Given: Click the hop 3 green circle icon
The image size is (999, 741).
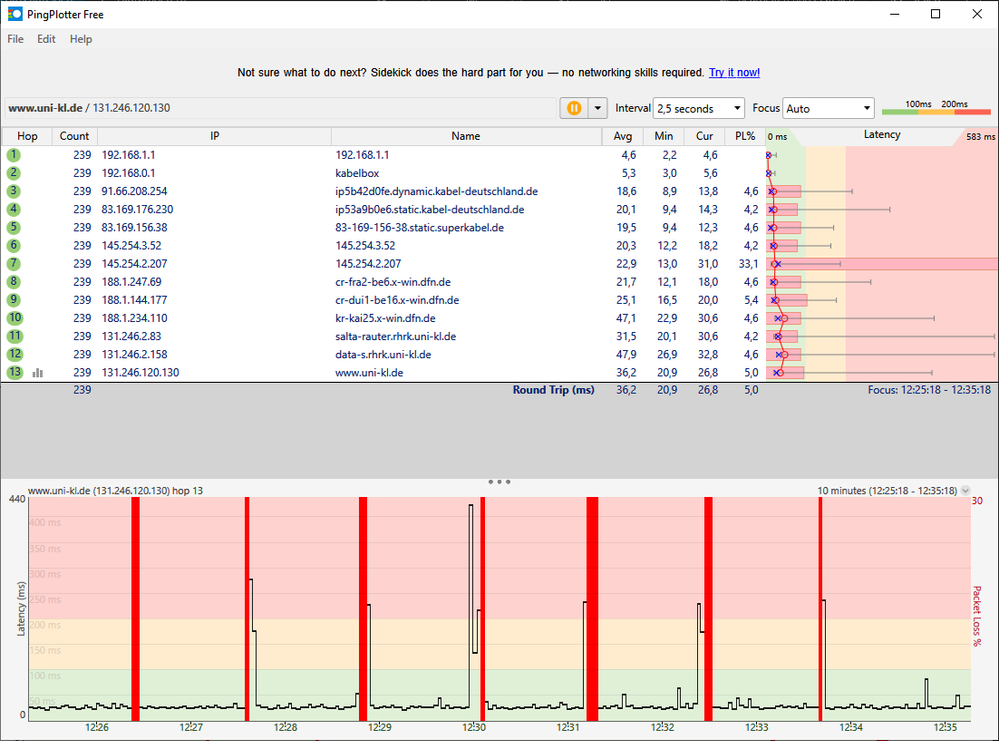Looking at the screenshot, I should [13, 191].
